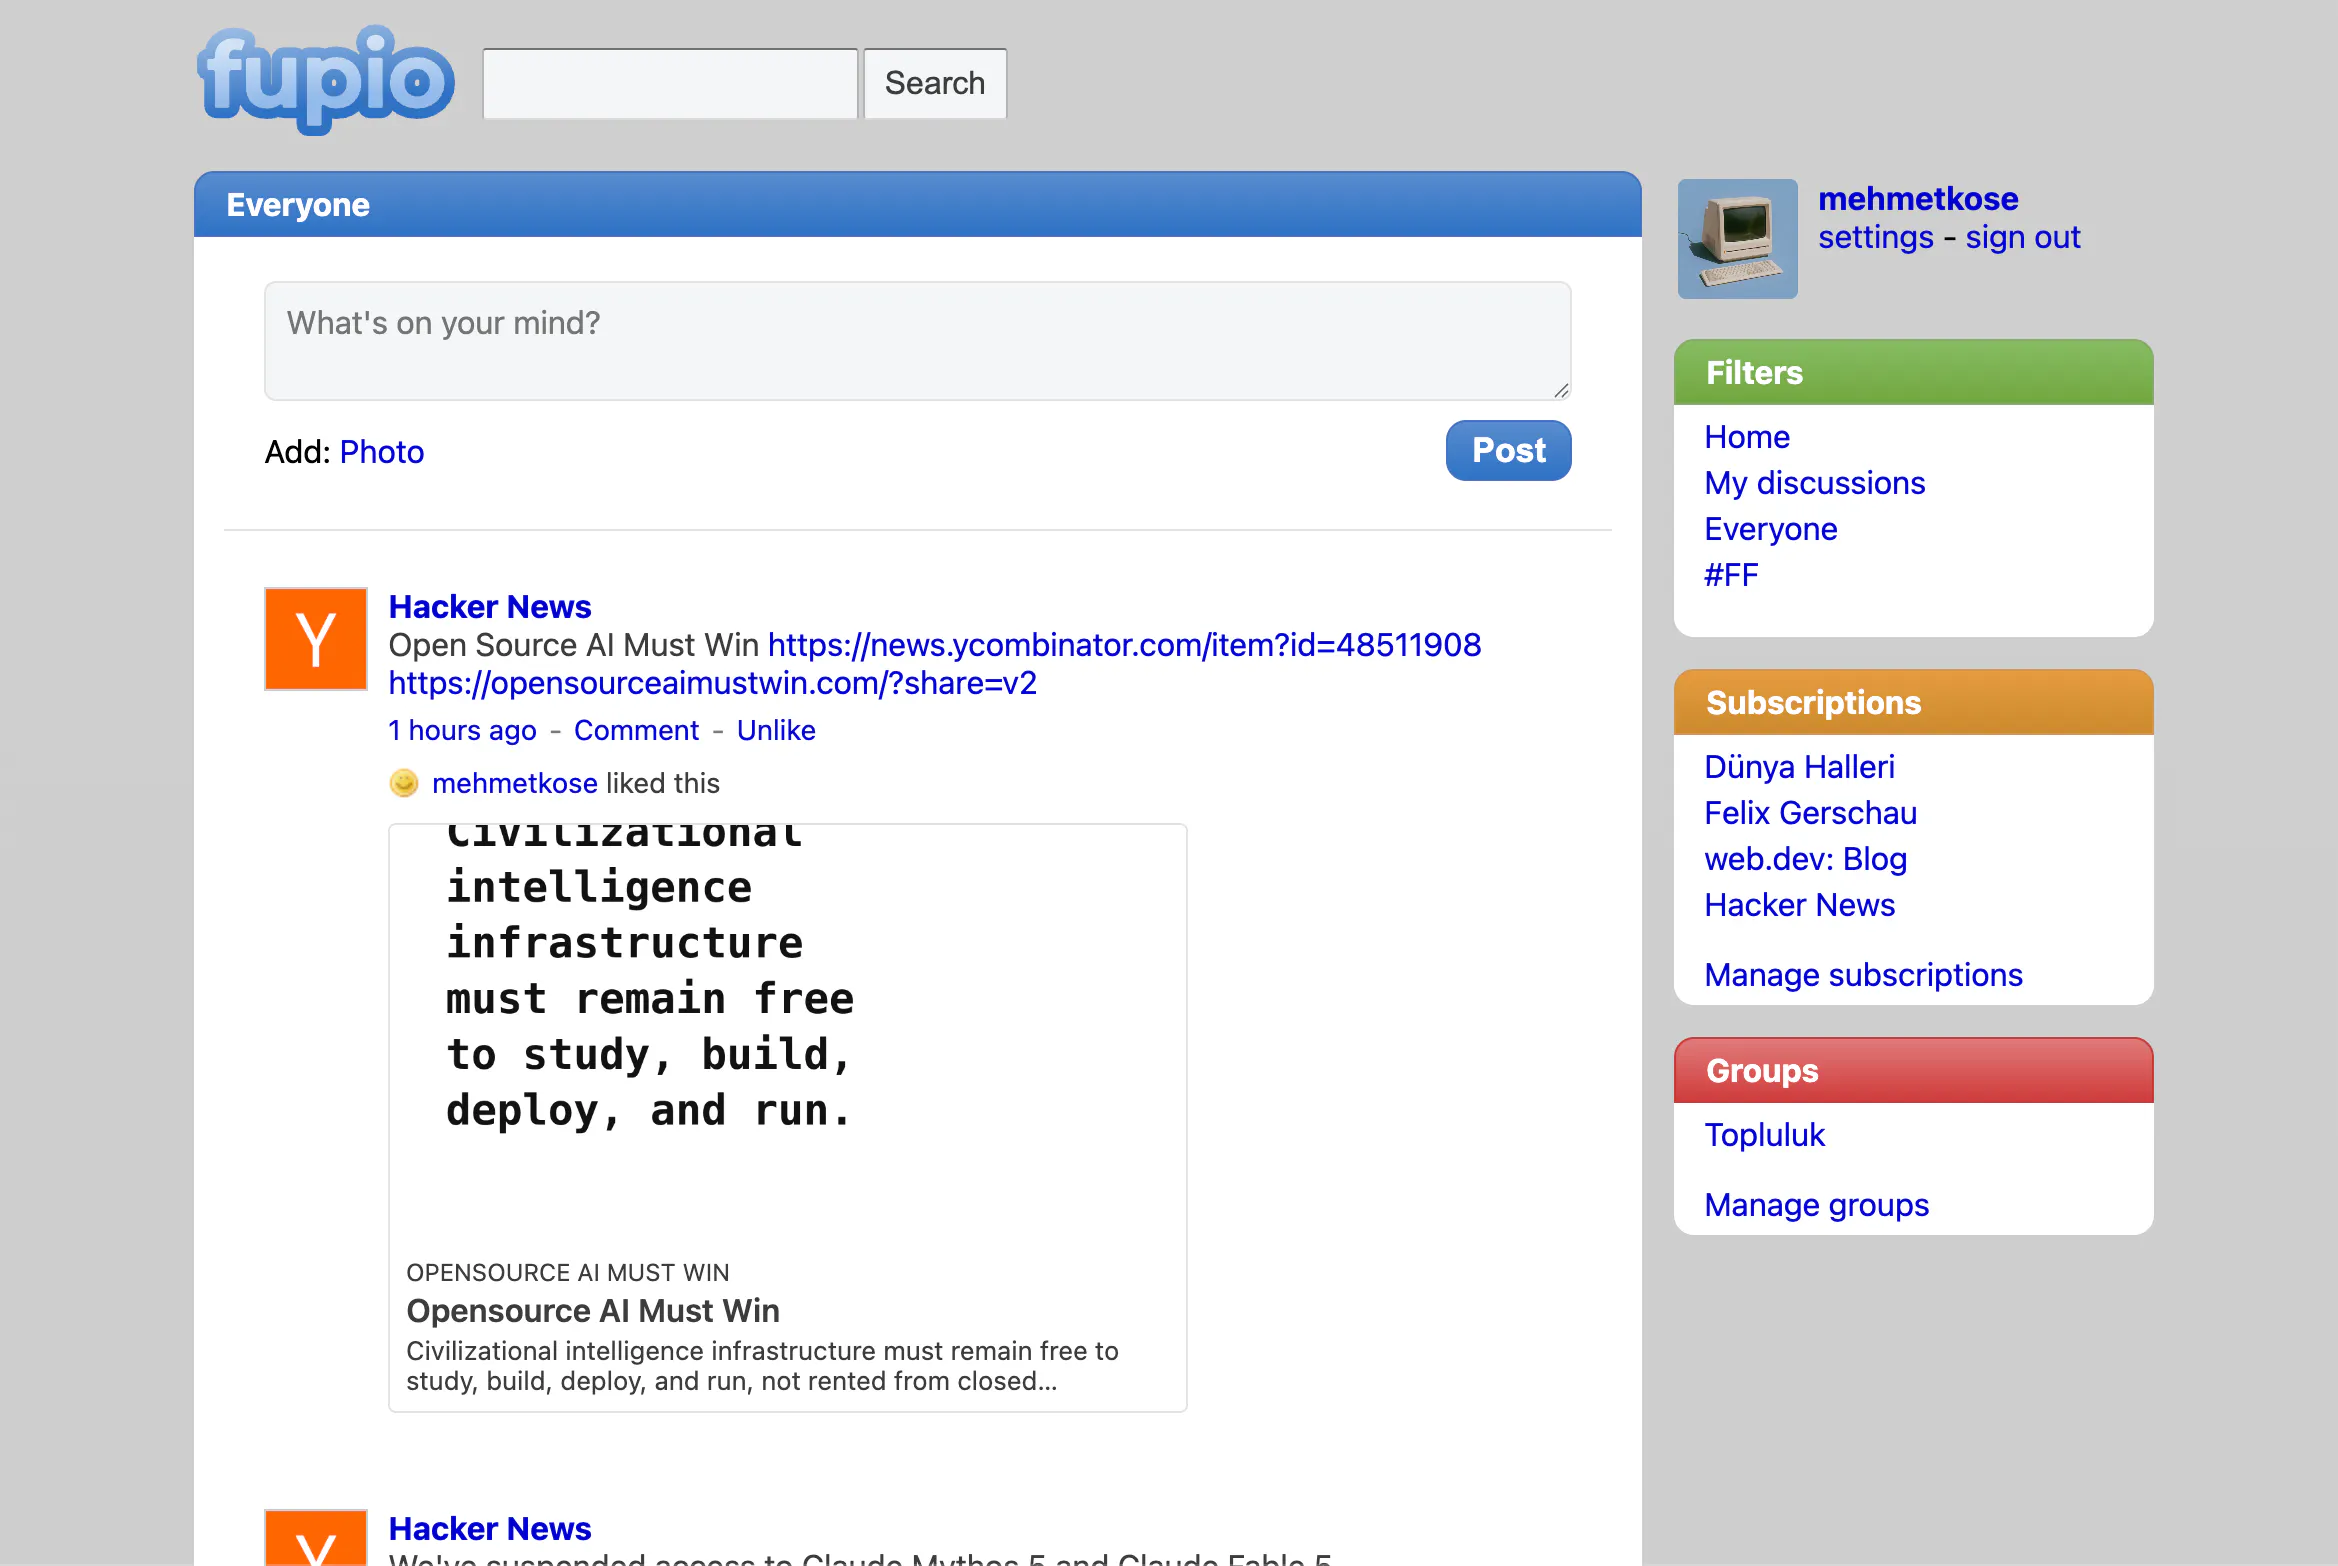Open Hacker News in Subscriptions list
Viewport: 2338px width, 1566px height.
point(1800,905)
